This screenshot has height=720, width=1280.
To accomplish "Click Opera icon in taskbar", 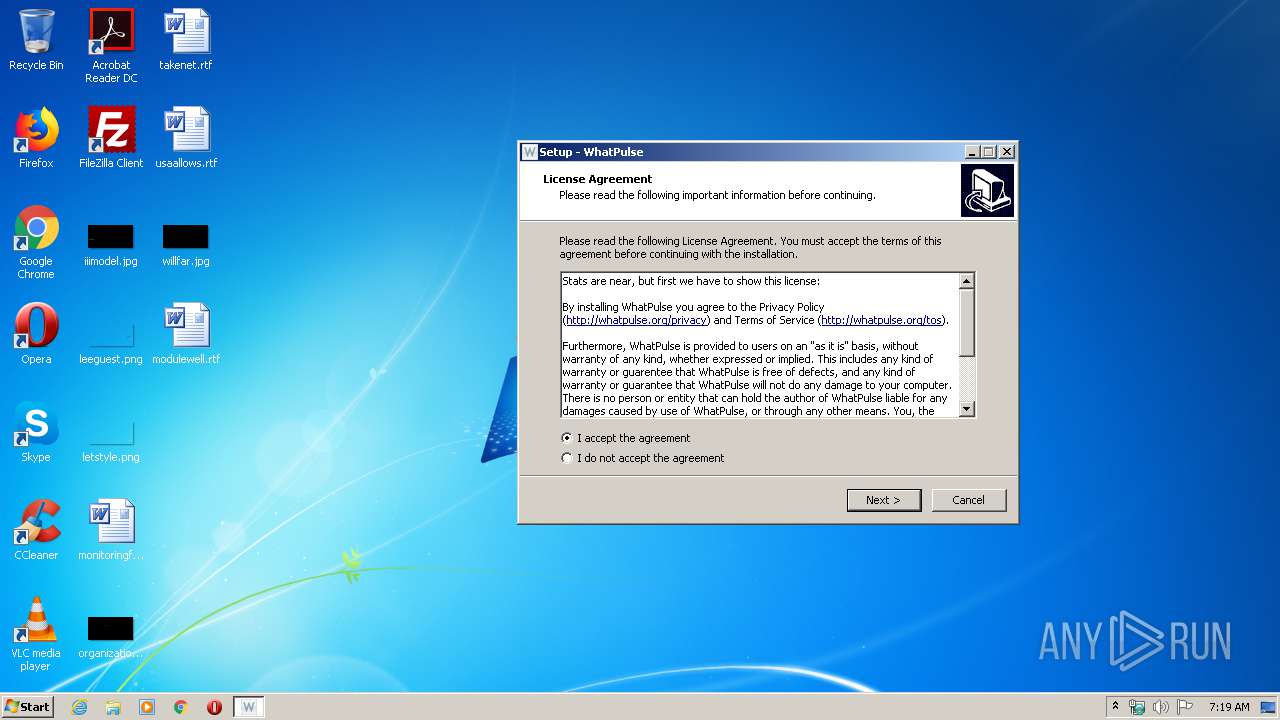I will 214,707.
